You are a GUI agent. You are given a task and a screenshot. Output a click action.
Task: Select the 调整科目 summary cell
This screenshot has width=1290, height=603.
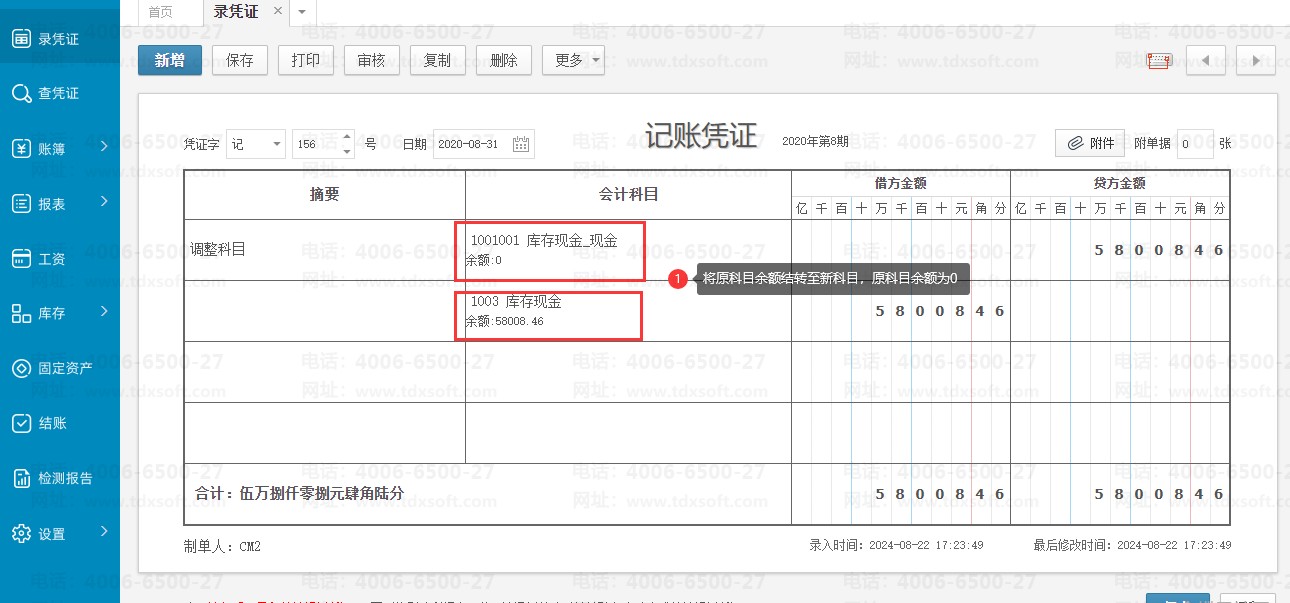[325, 250]
